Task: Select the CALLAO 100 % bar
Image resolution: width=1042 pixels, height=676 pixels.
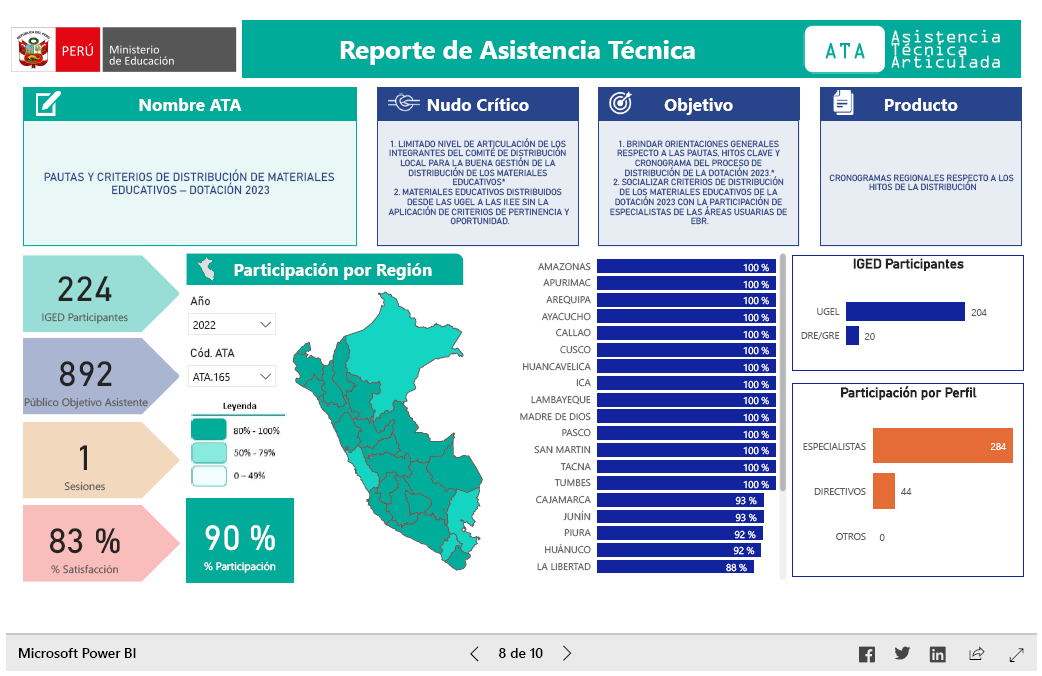Action: pos(686,333)
